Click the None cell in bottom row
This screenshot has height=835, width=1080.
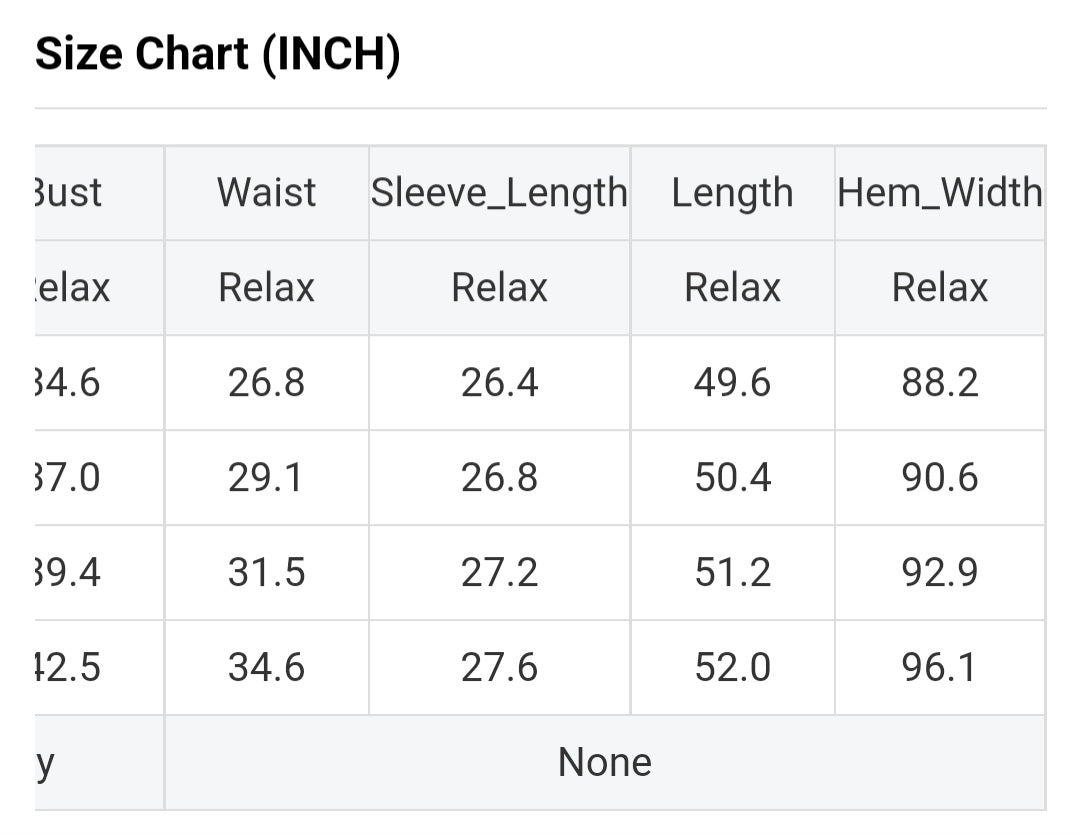(604, 763)
